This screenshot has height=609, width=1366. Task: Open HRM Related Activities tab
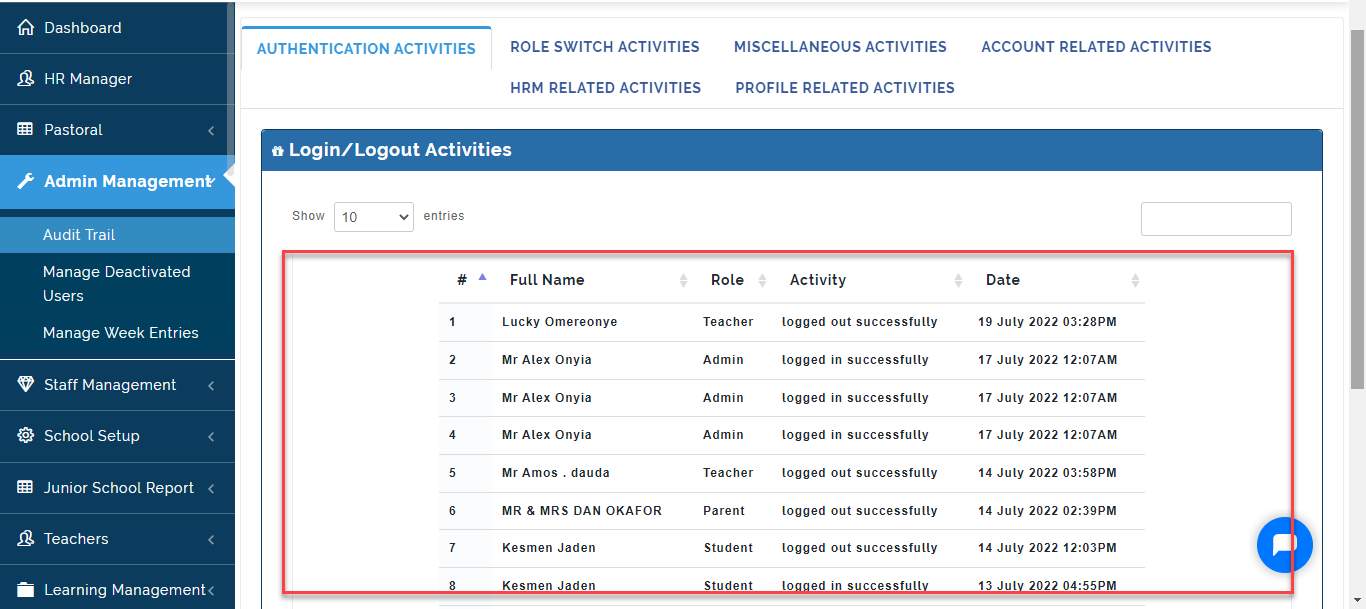(x=605, y=88)
